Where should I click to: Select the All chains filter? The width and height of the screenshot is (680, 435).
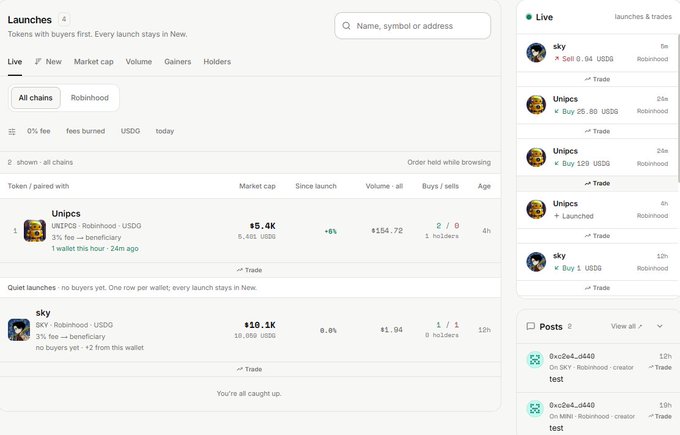click(x=36, y=98)
